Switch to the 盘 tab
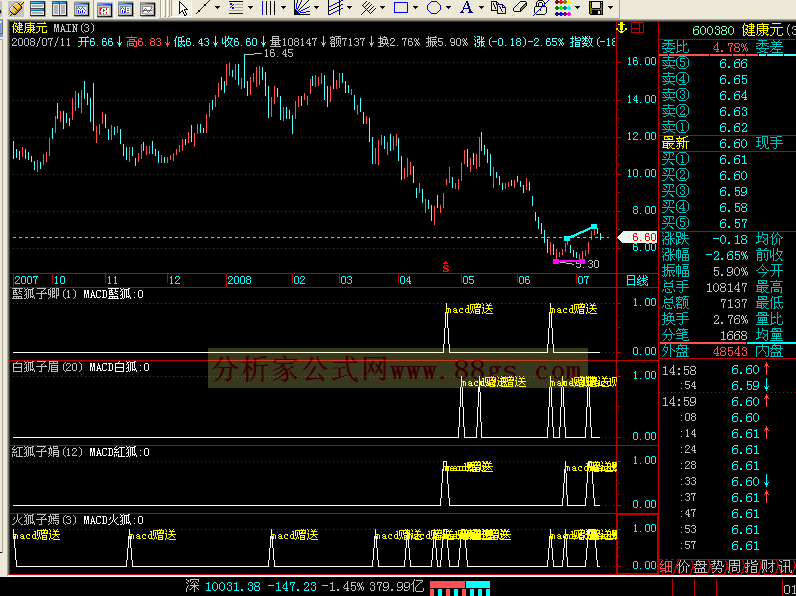Image resolution: width=796 pixels, height=596 pixels. click(x=701, y=567)
